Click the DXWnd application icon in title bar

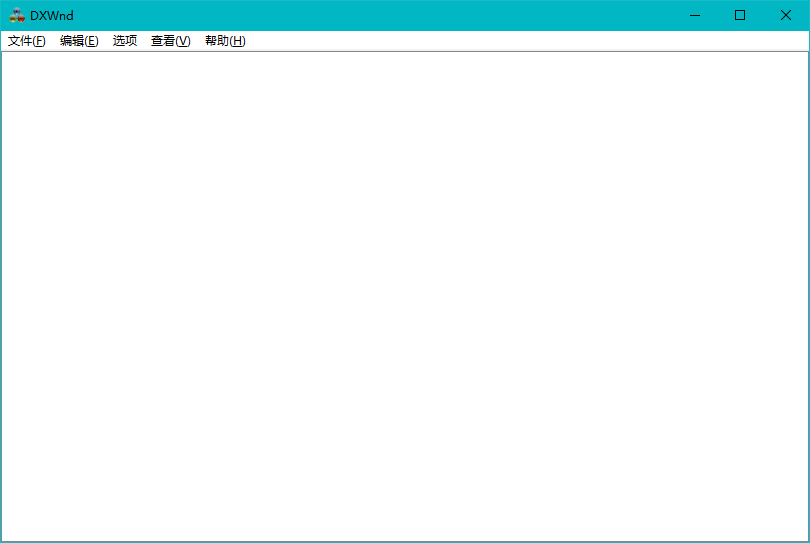17,15
